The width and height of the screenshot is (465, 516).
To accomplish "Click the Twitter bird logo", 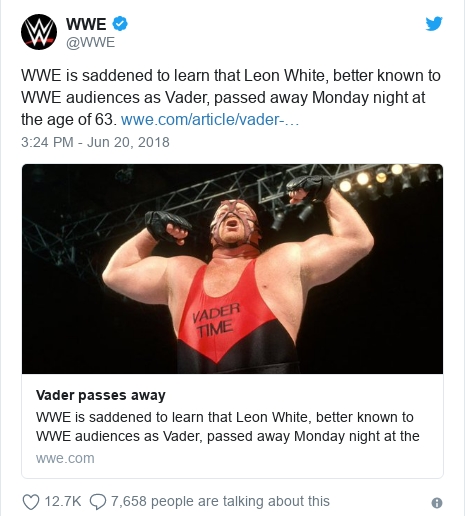I will (434, 23).
